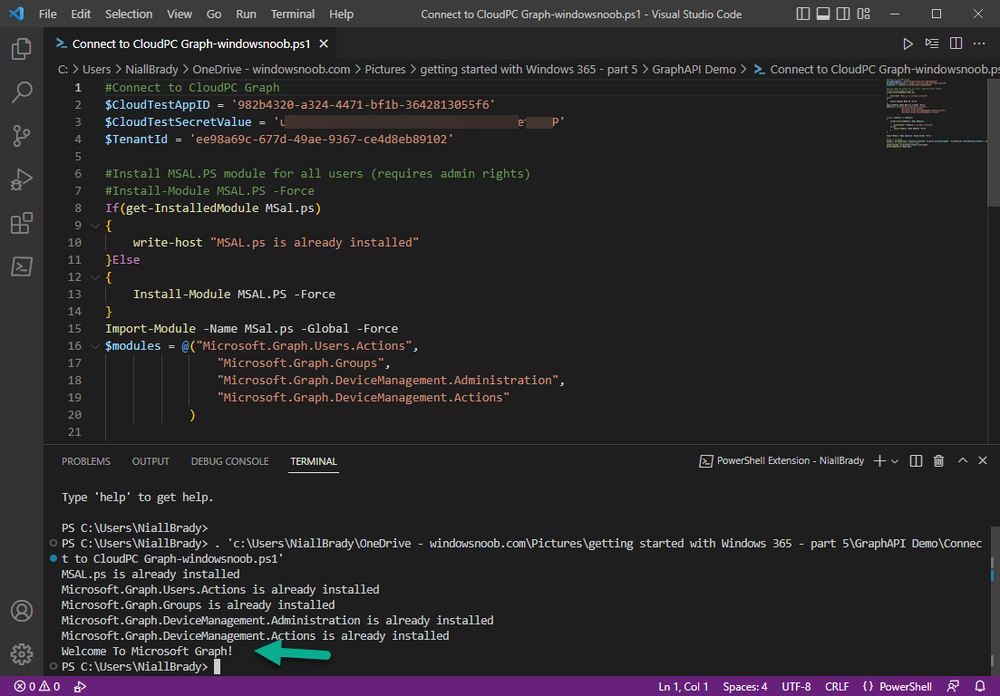Open the Extensions view

(x=22, y=223)
